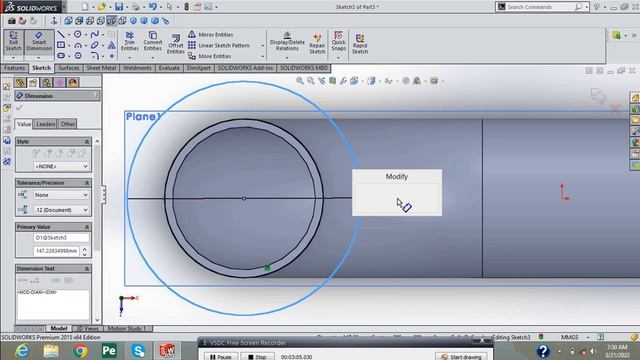Click the Rapid Sketch tool
This screenshot has width=640, height=360.
[x=360, y=44]
